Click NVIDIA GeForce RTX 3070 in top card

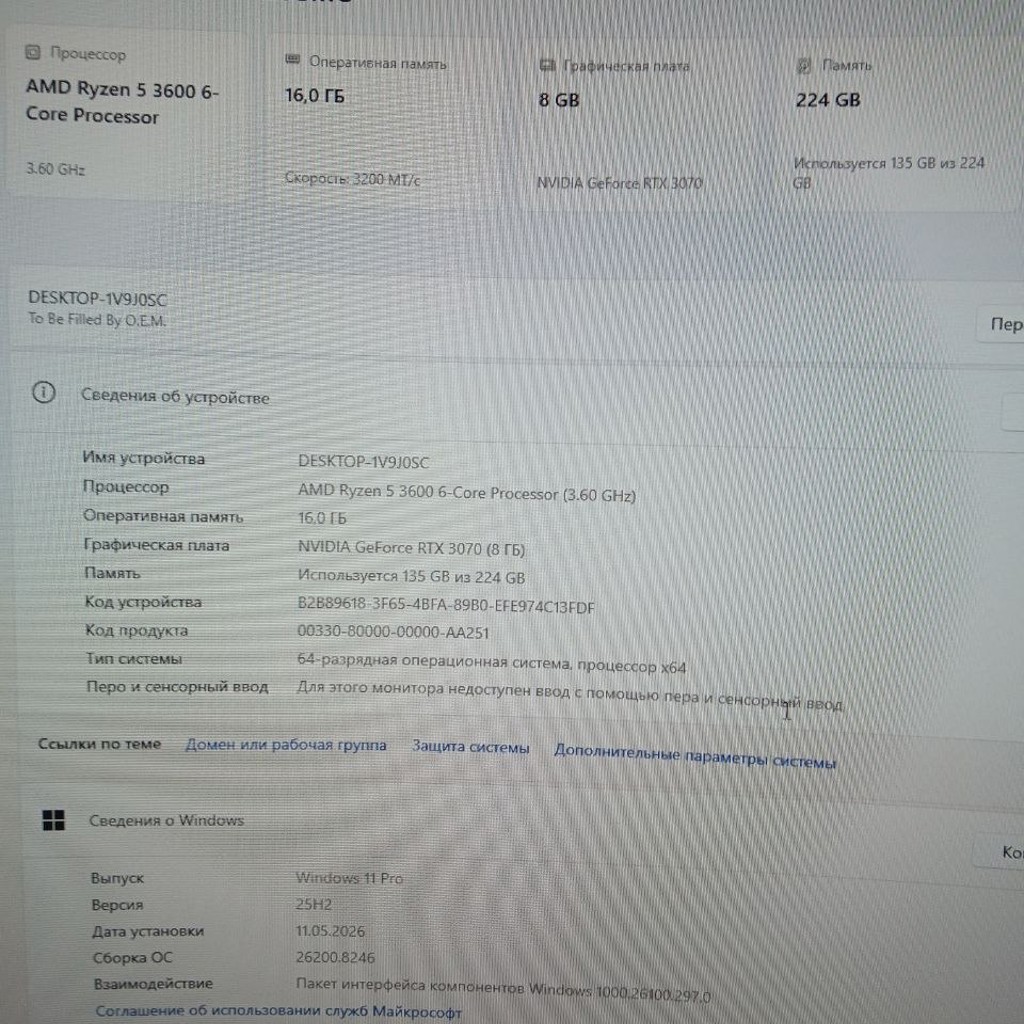619,183
